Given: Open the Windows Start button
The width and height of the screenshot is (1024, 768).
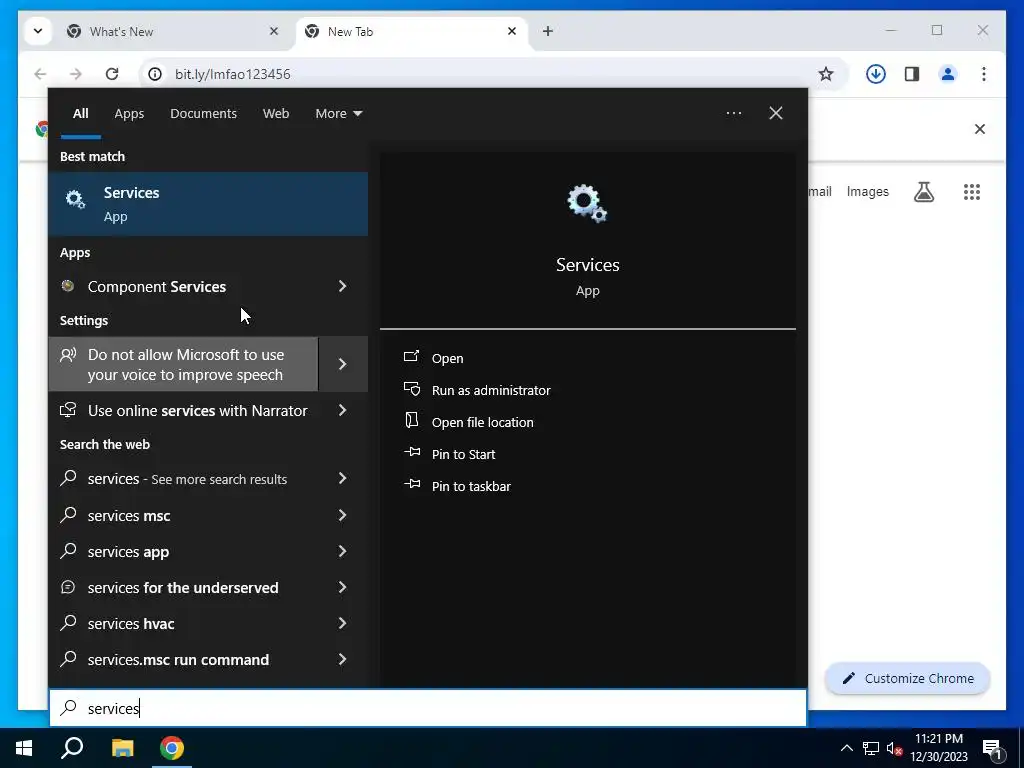Looking at the screenshot, I should [24, 748].
